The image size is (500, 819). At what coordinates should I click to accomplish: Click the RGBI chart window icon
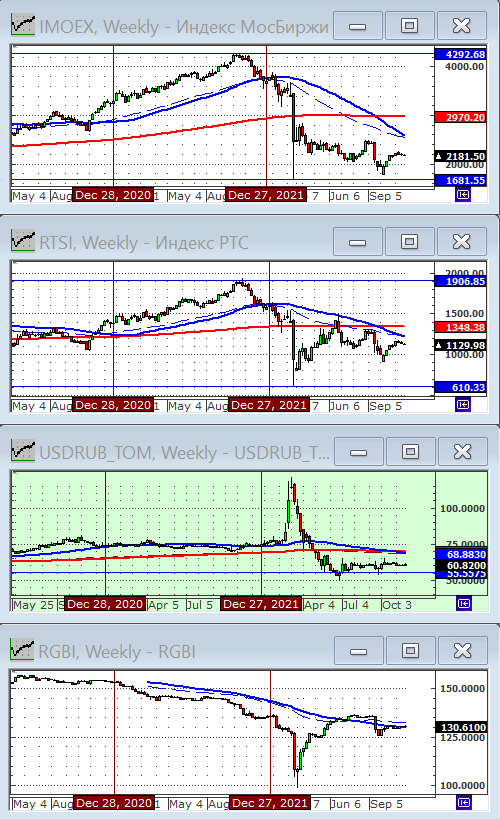point(22,650)
